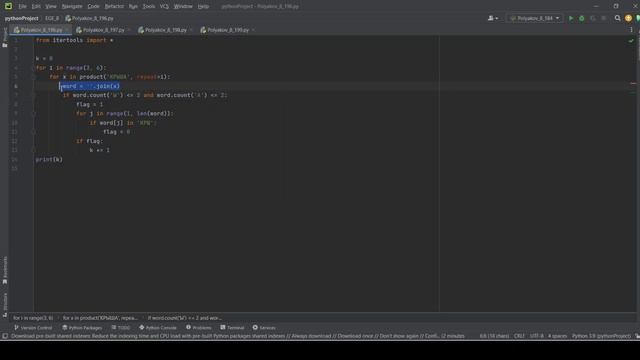Open the code-with-me user dropdown
The image size is (640, 360).
pyautogui.click(x=493, y=18)
